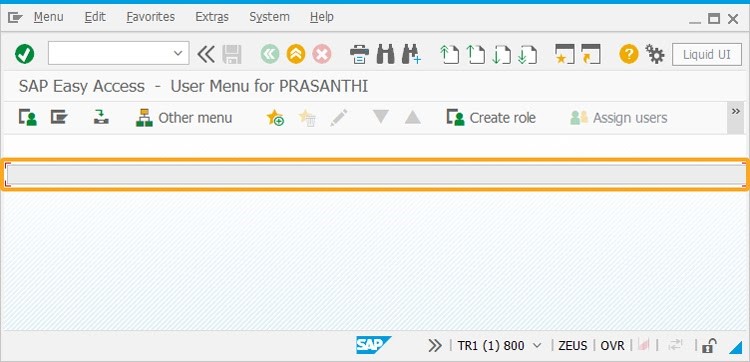This screenshot has width=750, height=362.
Task: Click the red Cancel icon
Action: tap(322, 54)
